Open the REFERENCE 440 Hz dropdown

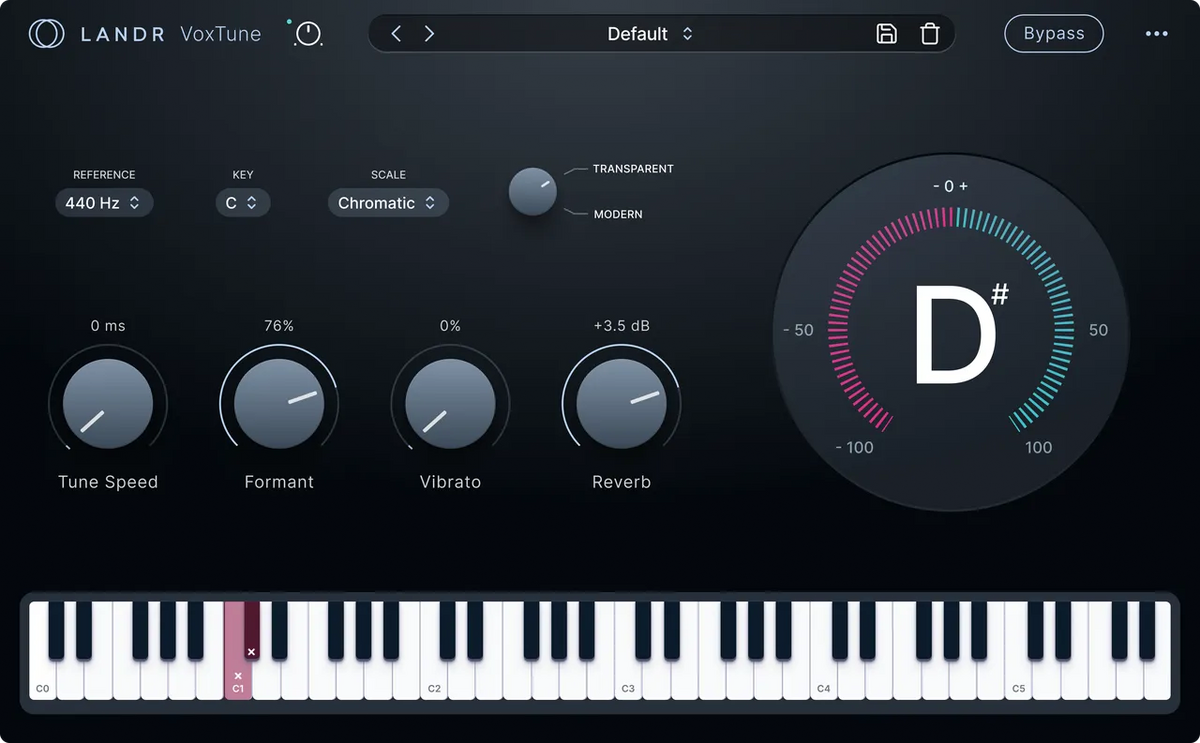104,202
